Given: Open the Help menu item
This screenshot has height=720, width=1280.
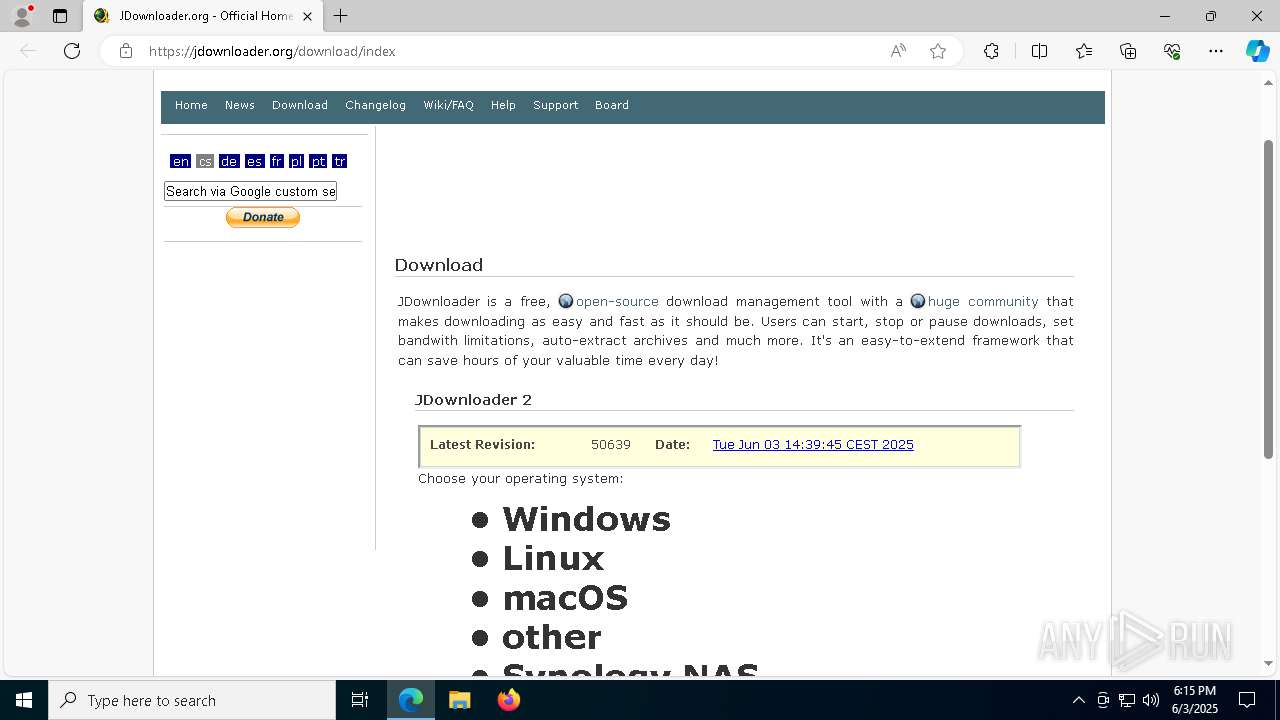Looking at the screenshot, I should click(503, 105).
